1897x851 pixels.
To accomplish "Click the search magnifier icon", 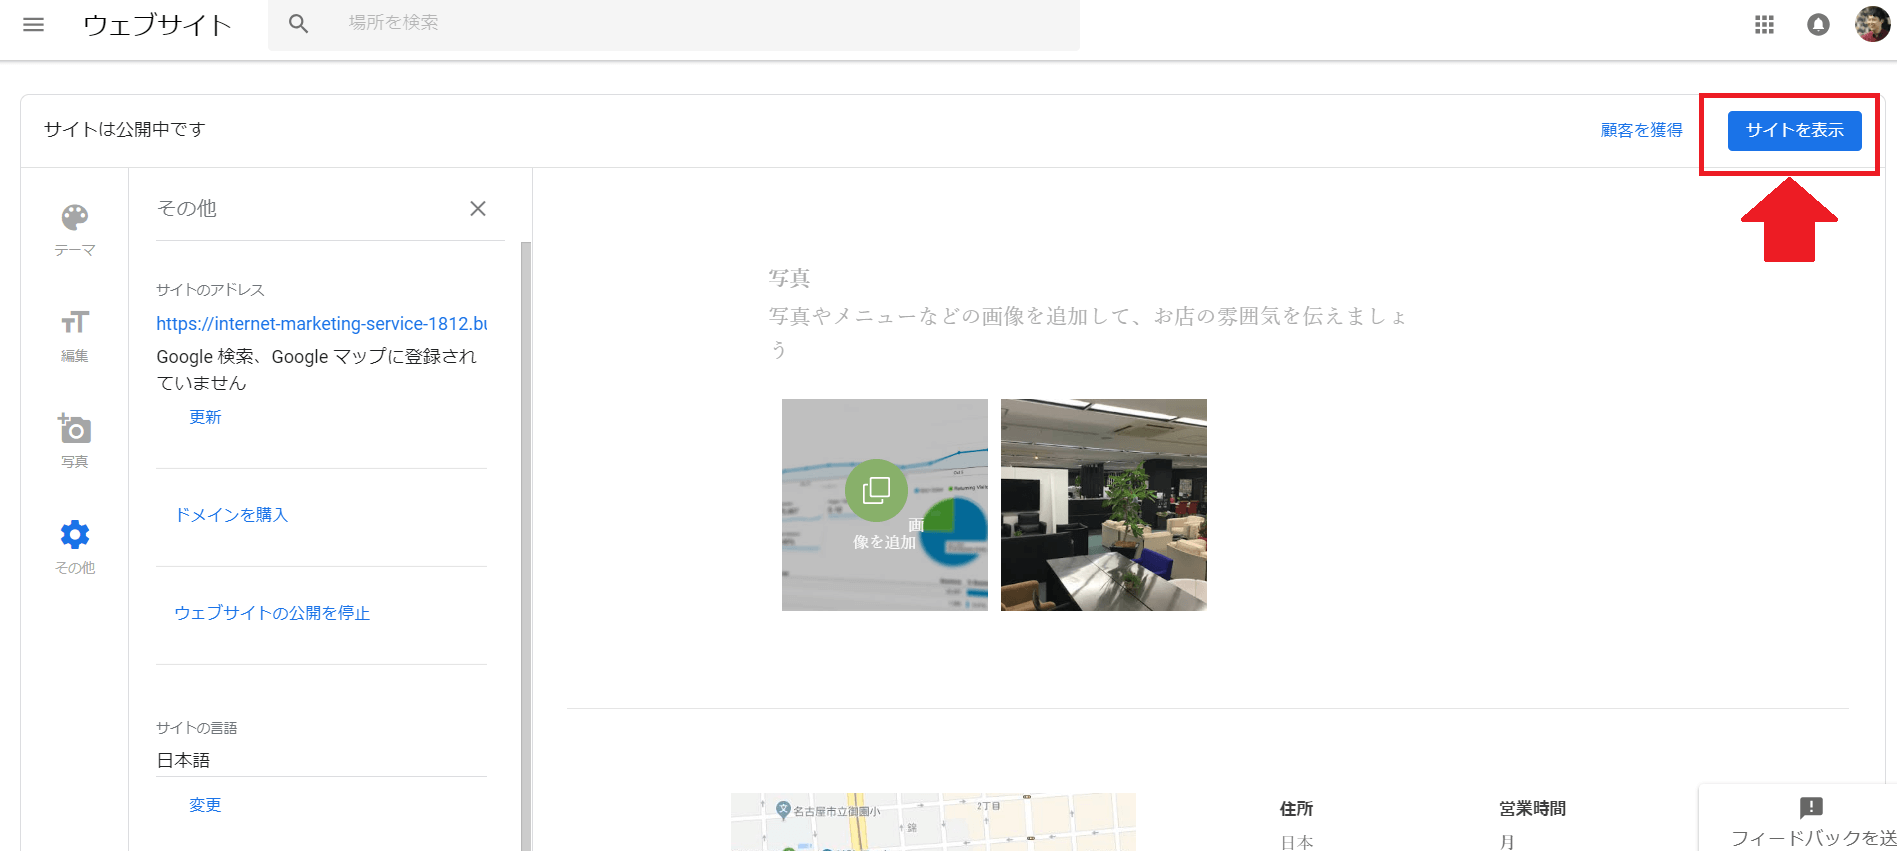I will [298, 23].
